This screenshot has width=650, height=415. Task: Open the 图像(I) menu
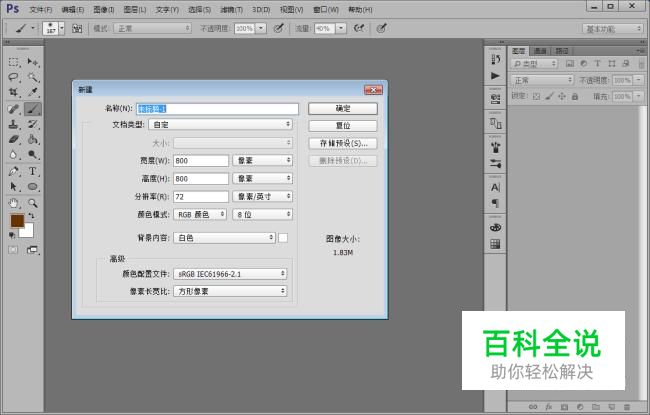coord(104,9)
